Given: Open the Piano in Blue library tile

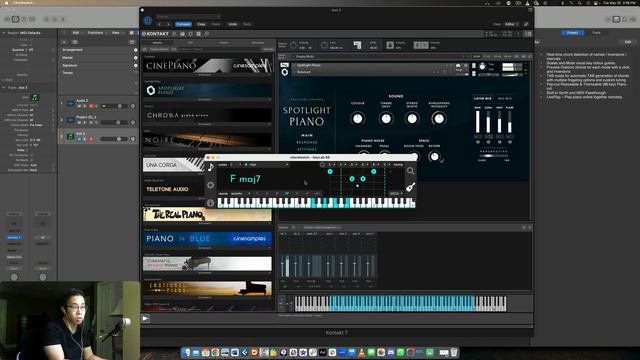Looking at the screenshot, I should click(207, 239).
